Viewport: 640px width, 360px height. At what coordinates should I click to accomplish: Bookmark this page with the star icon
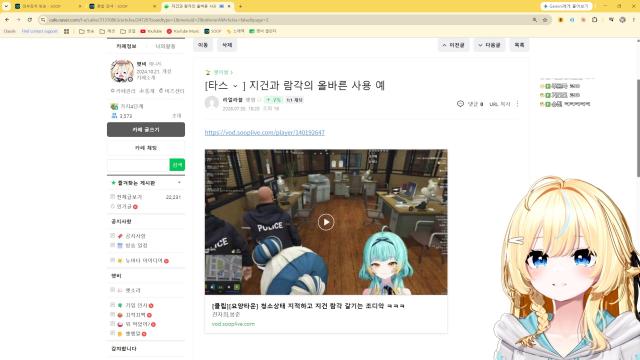(545, 20)
